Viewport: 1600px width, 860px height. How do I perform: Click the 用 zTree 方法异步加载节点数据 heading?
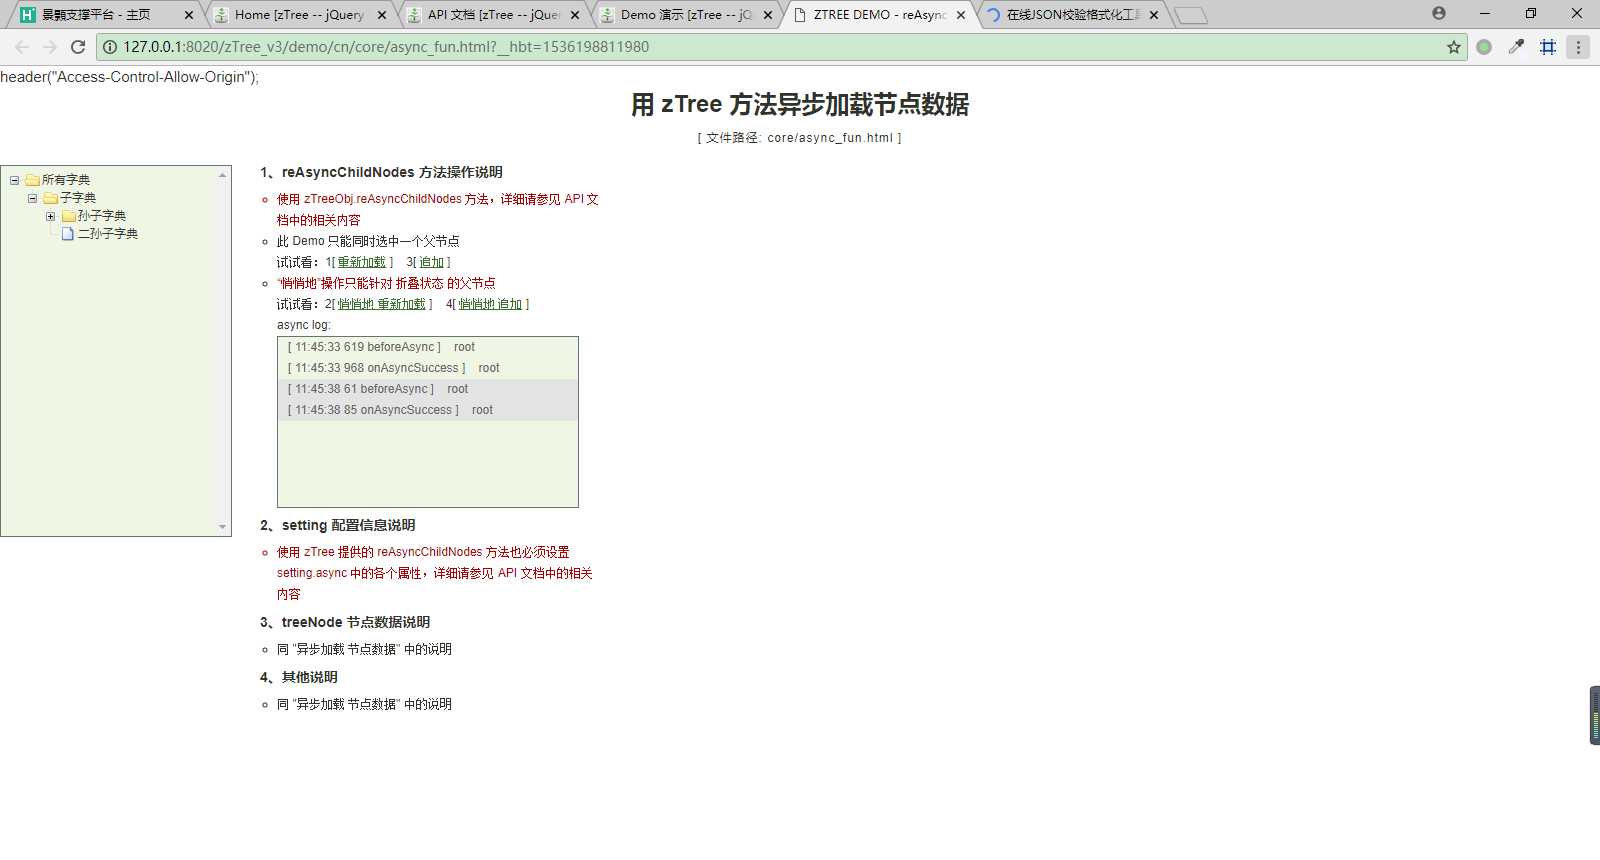click(x=800, y=105)
